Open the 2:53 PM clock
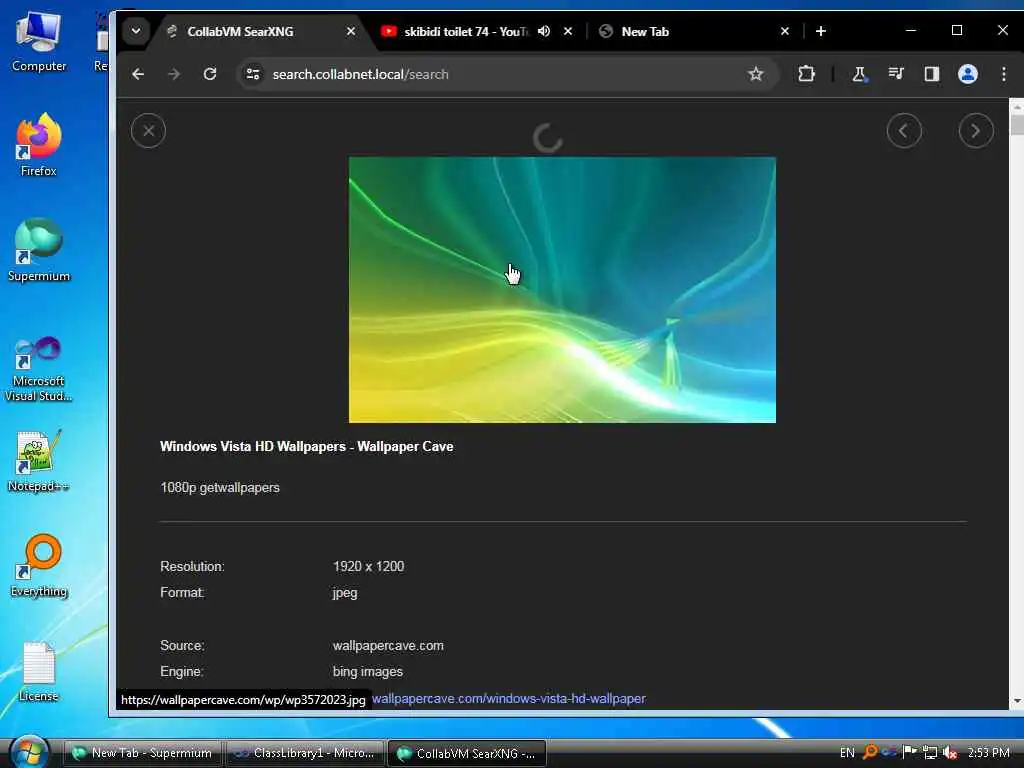 [x=988, y=753]
